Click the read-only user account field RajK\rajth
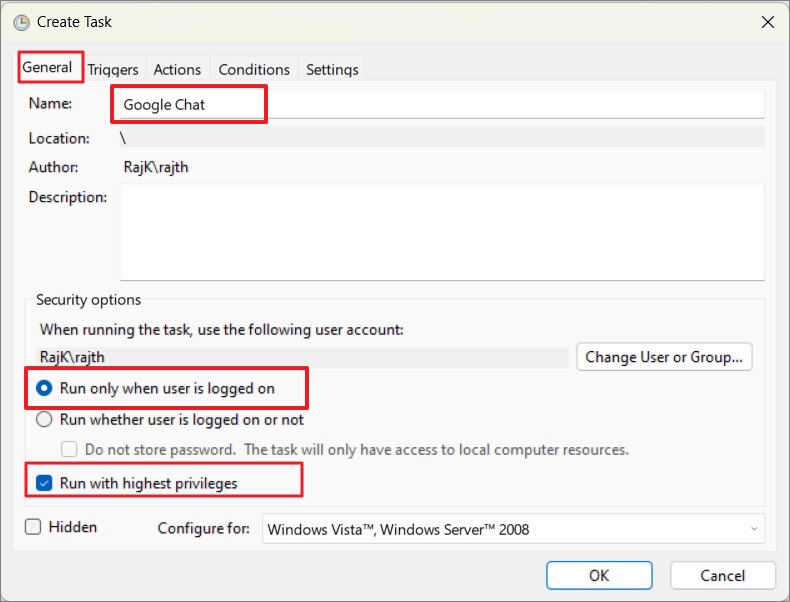790x602 pixels. pos(302,357)
